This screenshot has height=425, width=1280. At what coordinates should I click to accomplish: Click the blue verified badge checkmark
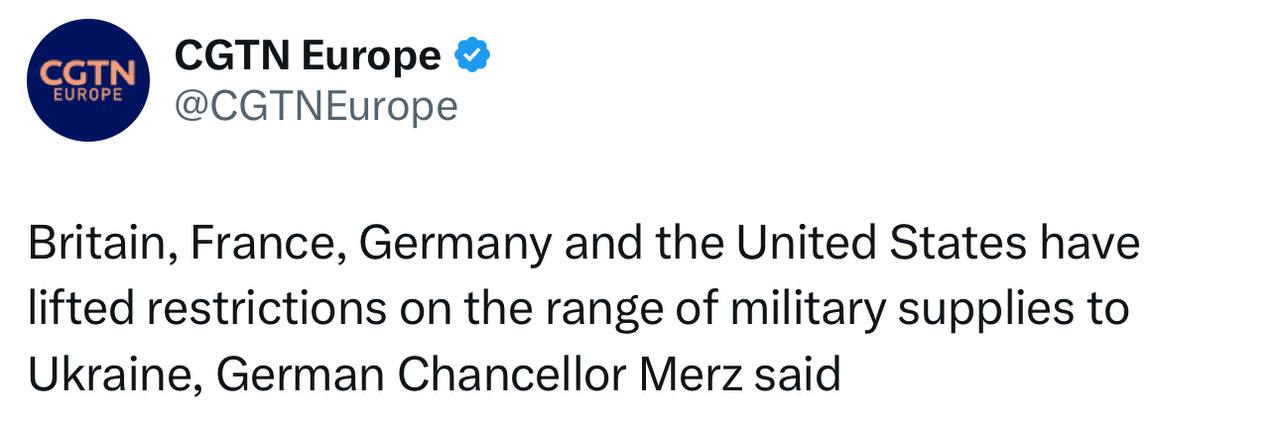pos(472,56)
